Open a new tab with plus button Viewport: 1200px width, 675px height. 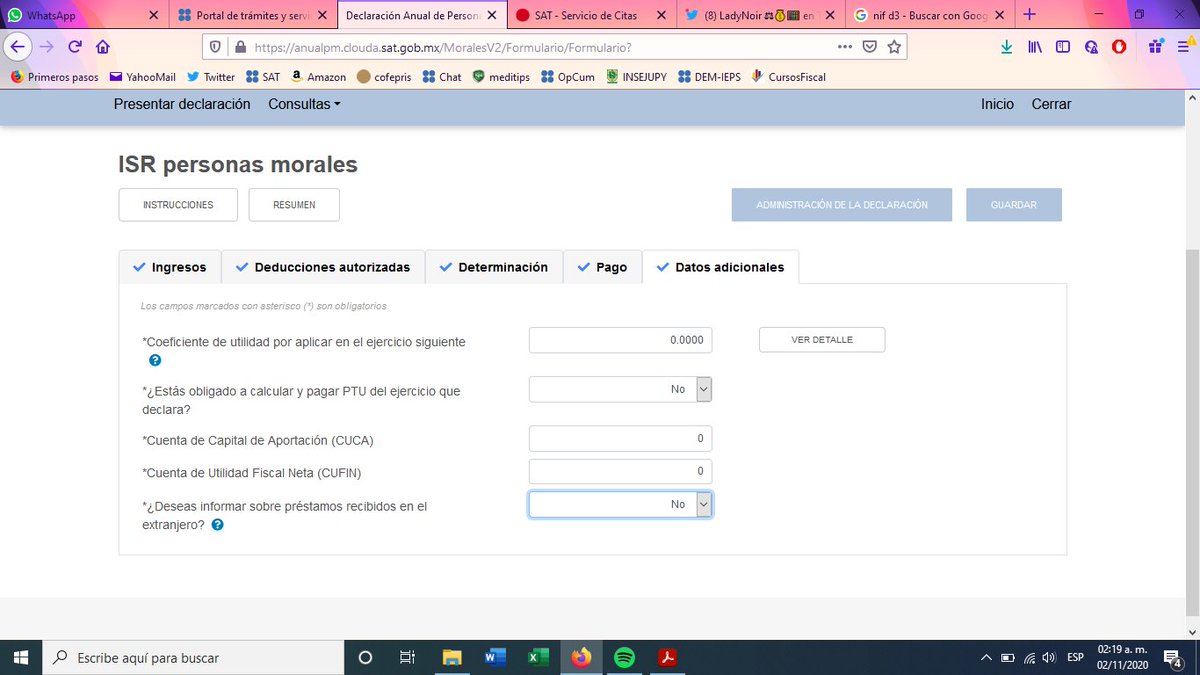pos(1029,15)
